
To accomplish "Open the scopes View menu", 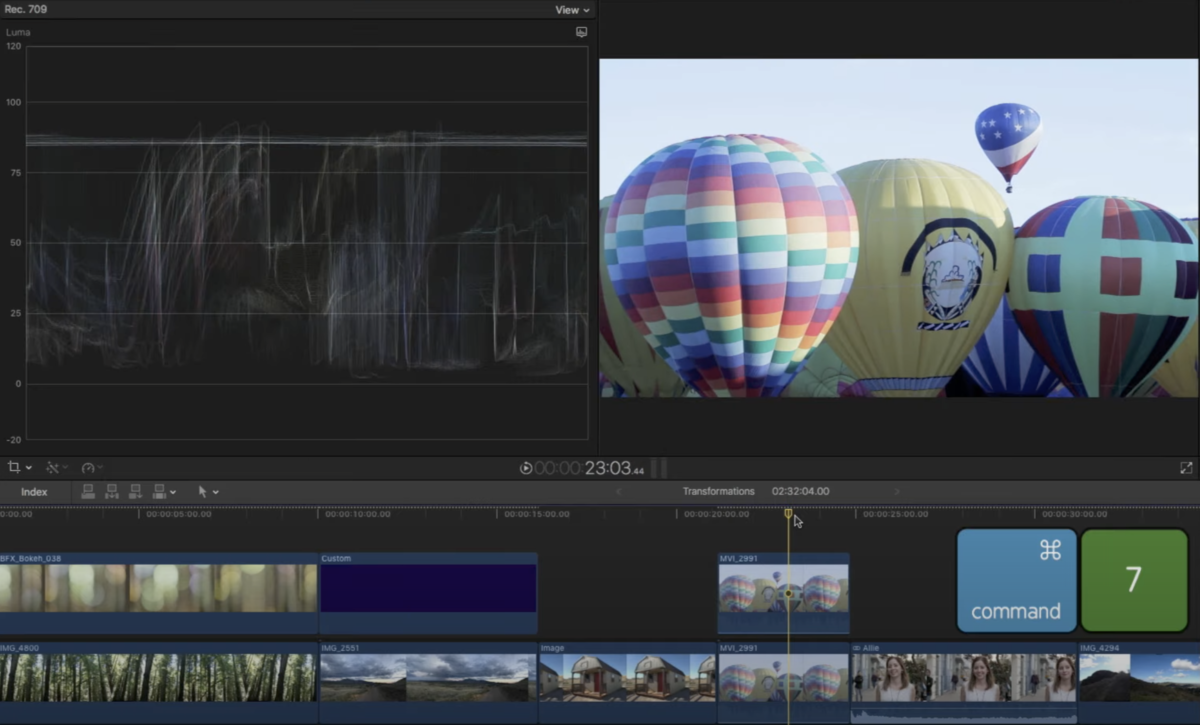I will click(x=572, y=10).
